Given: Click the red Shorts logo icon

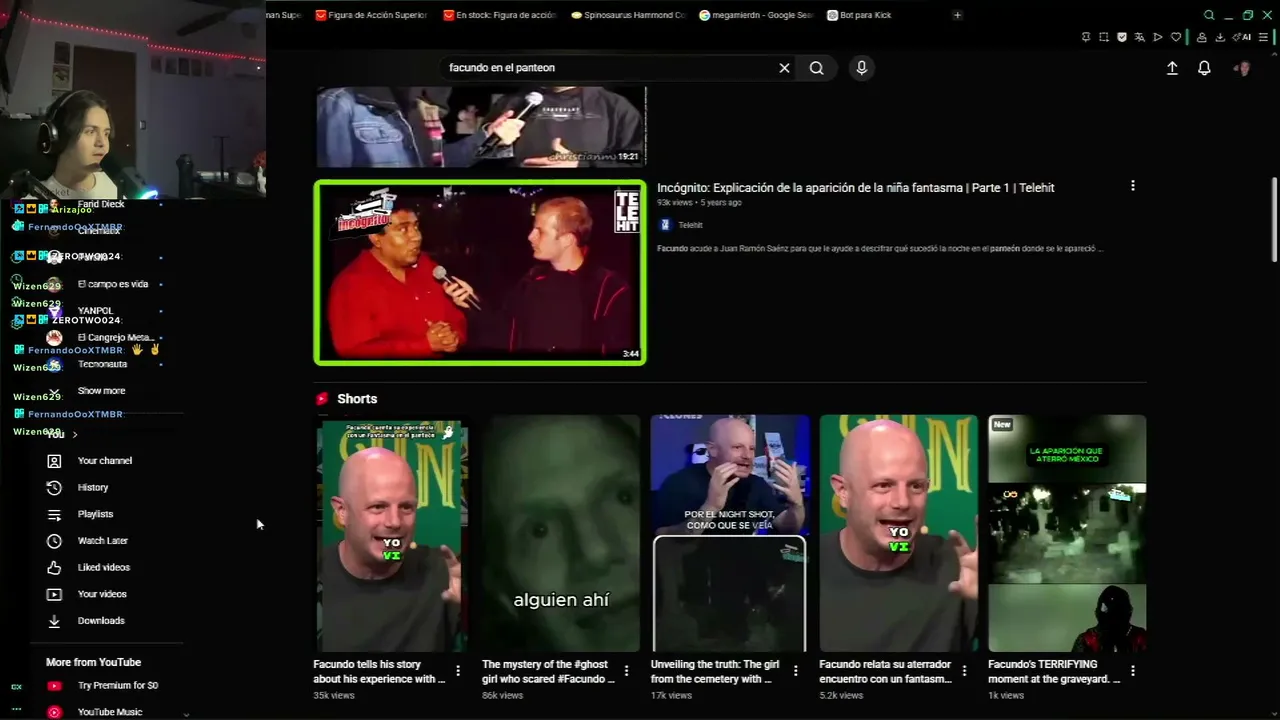Looking at the screenshot, I should (322, 399).
